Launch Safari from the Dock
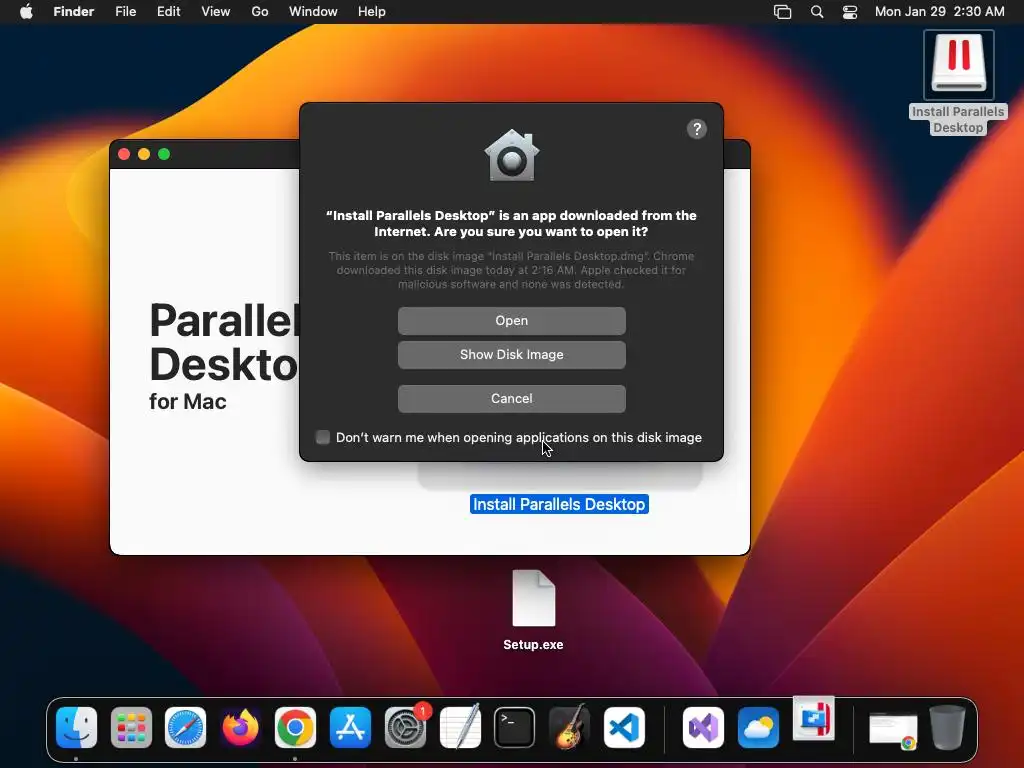1024x768 pixels. pos(185,728)
